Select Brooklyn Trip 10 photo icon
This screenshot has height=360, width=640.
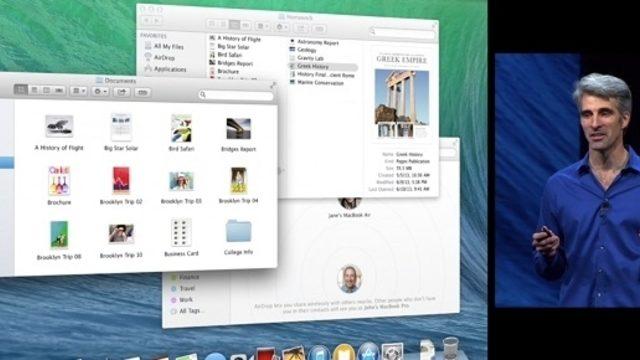121,233
